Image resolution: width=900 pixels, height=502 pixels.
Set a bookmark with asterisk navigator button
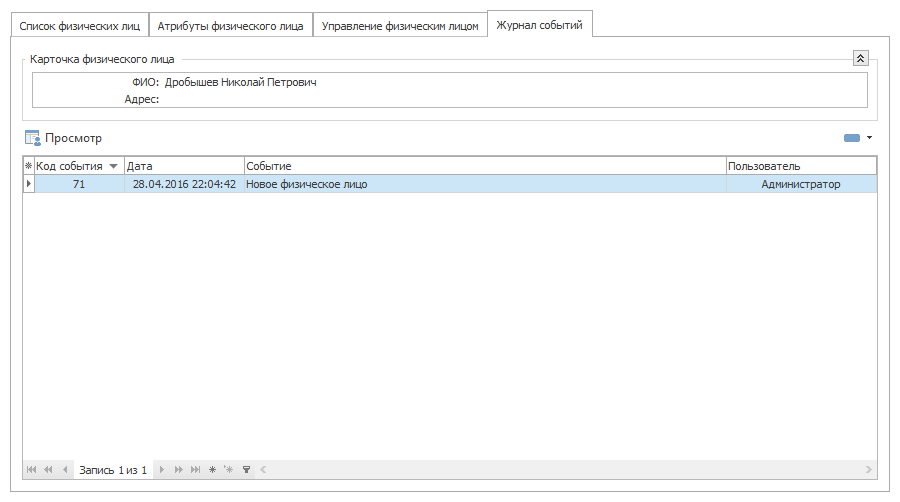212,470
